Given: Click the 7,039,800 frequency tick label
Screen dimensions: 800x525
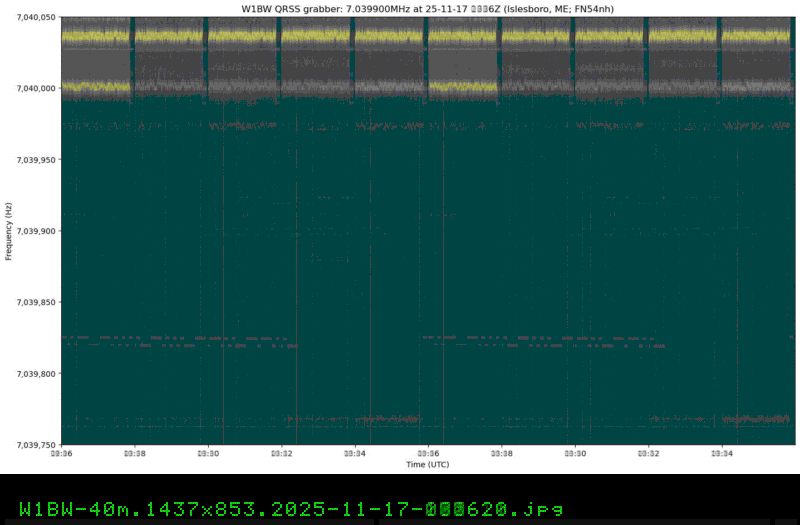Looking at the screenshot, I should tap(36, 373).
